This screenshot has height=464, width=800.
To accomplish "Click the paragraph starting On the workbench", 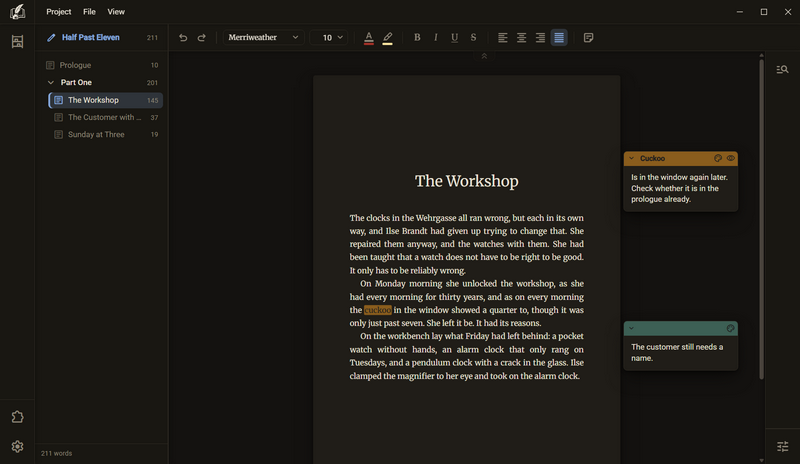I will [x=466, y=356].
